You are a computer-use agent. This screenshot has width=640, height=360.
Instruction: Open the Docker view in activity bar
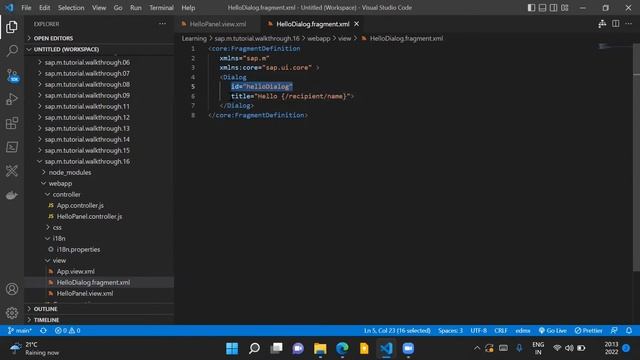(x=12, y=195)
